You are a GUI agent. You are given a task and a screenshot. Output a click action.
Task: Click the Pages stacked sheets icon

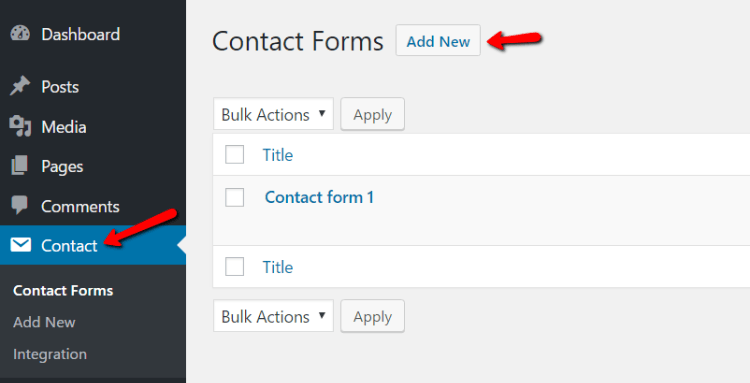[x=20, y=166]
